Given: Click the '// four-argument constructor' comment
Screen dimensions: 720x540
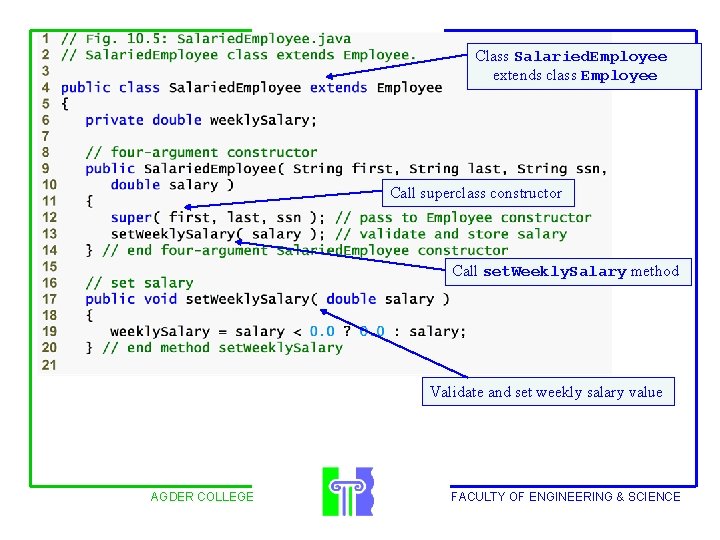Looking at the screenshot, I should pos(201,152).
